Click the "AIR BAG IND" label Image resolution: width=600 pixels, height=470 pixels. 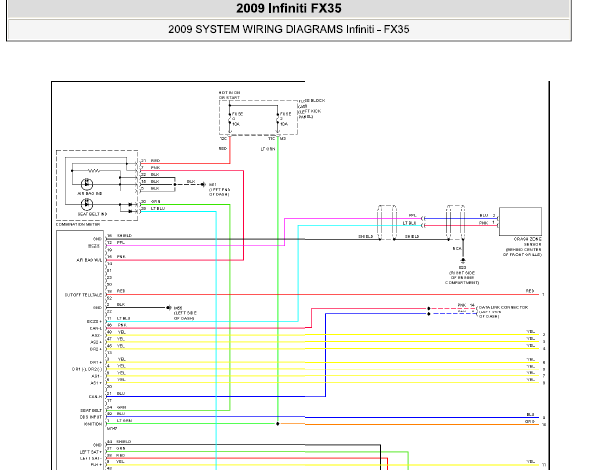[x=90, y=194]
